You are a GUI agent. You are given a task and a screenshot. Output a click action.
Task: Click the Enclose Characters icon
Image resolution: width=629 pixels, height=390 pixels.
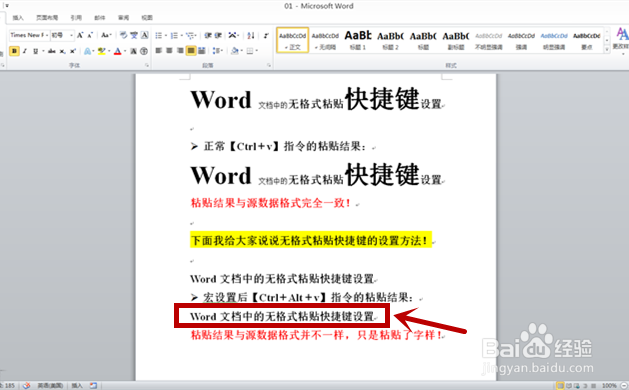tap(144, 51)
